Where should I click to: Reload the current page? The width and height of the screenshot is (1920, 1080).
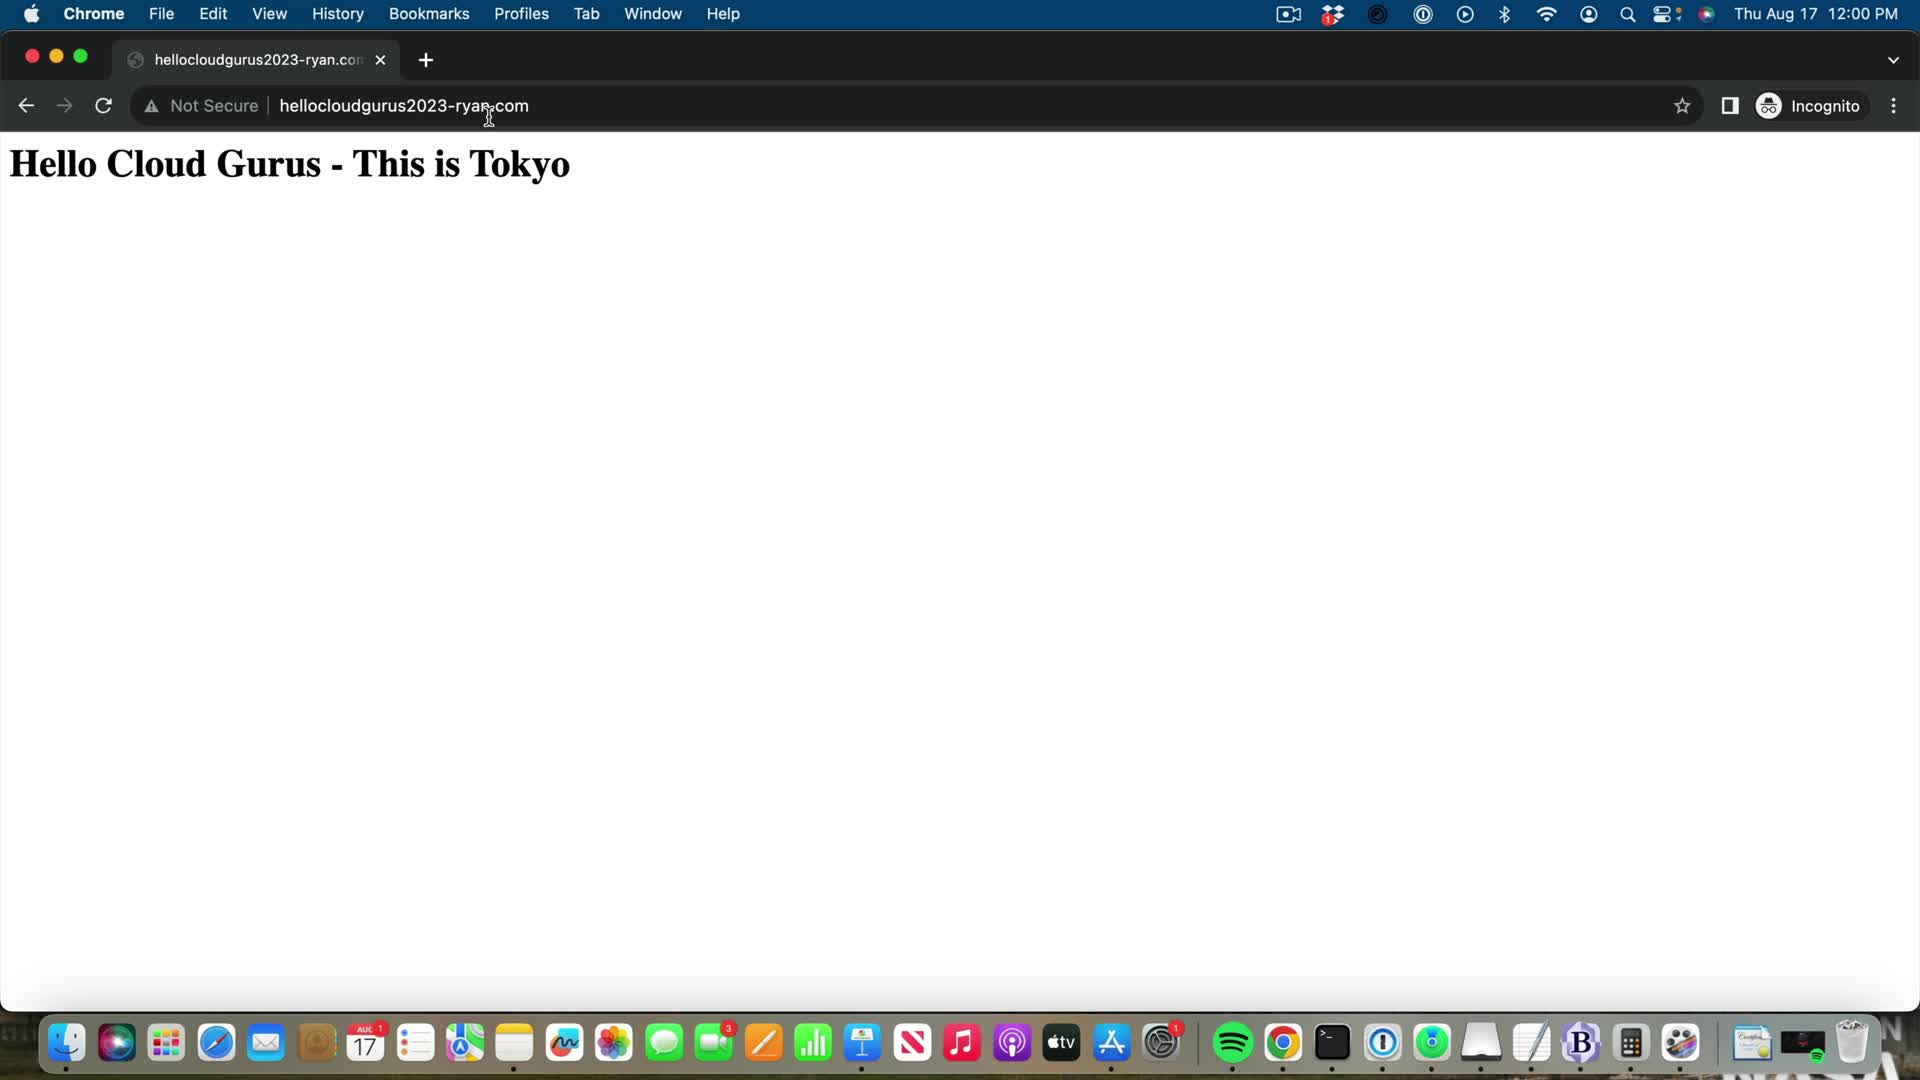pos(103,106)
